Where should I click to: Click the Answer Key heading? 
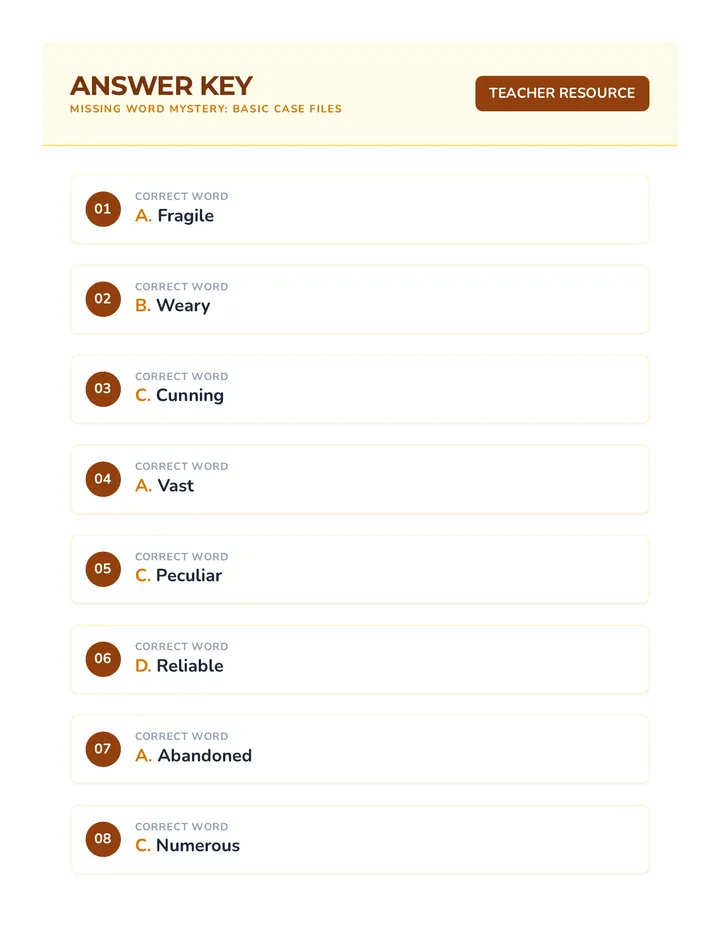(x=161, y=86)
